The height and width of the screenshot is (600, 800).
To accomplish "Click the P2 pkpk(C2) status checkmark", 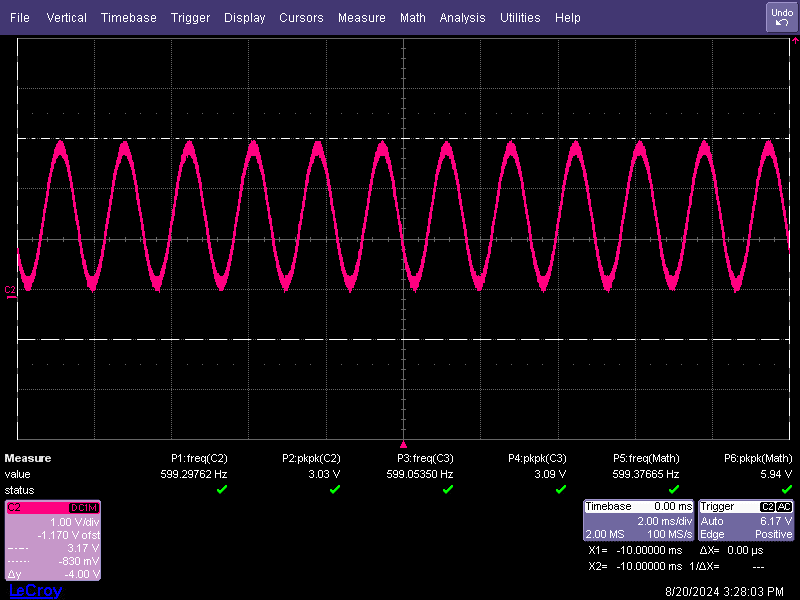I will pyautogui.click(x=335, y=489).
